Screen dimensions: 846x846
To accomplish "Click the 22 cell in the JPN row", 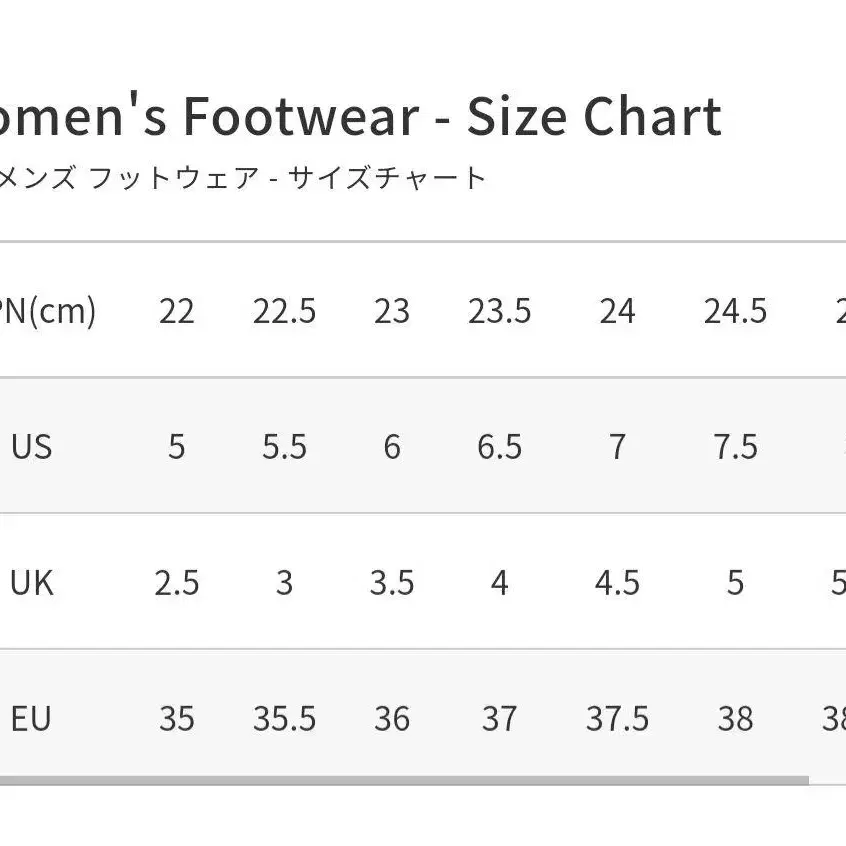I will [176, 312].
